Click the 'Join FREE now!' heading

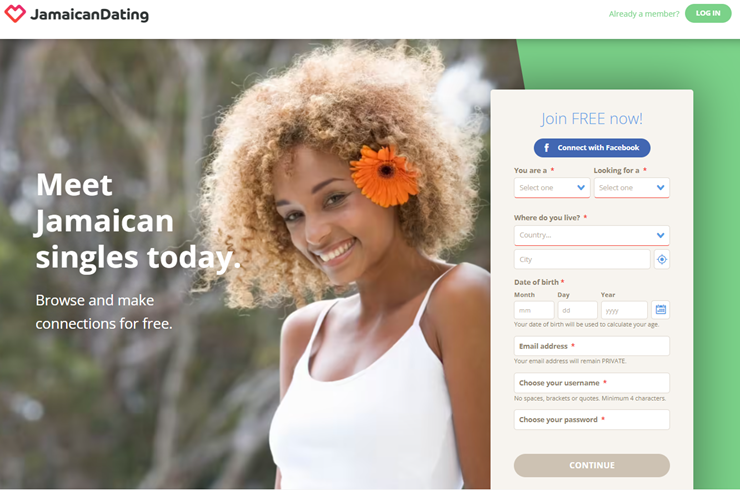(x=592, y=118)
